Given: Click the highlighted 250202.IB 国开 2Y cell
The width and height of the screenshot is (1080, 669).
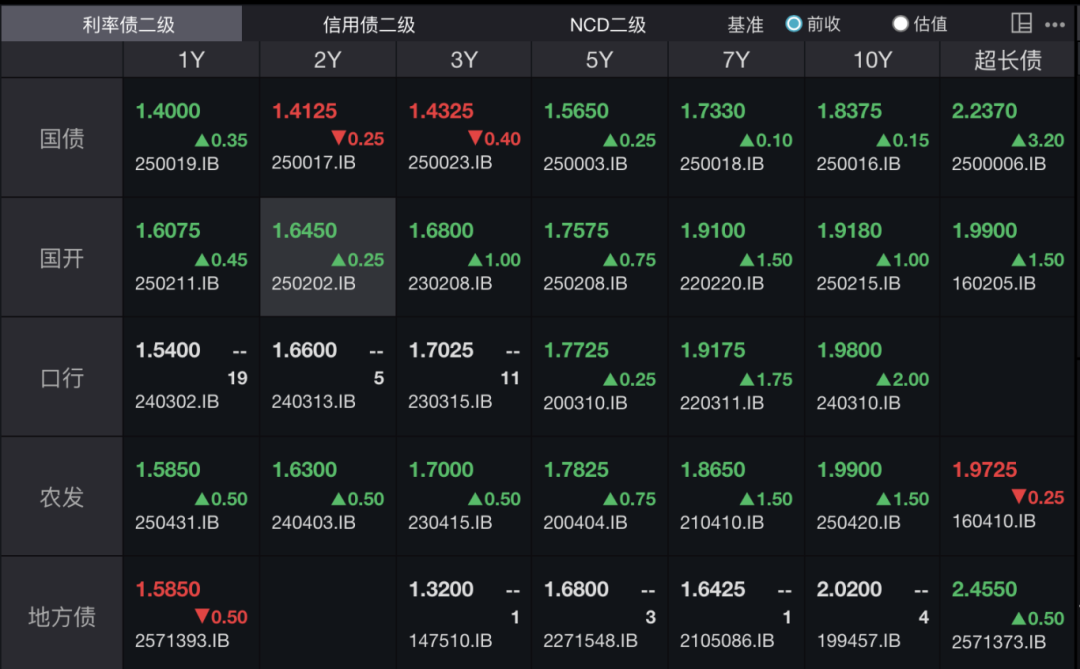Looking at the screenshot, I should click(x=328, y=257).
